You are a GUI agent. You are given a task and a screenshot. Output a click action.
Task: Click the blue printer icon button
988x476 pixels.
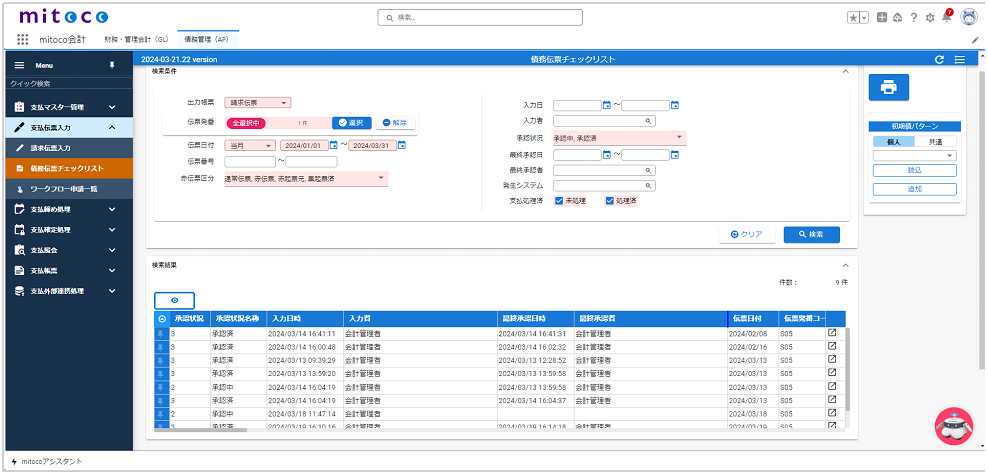coord(888,88)
